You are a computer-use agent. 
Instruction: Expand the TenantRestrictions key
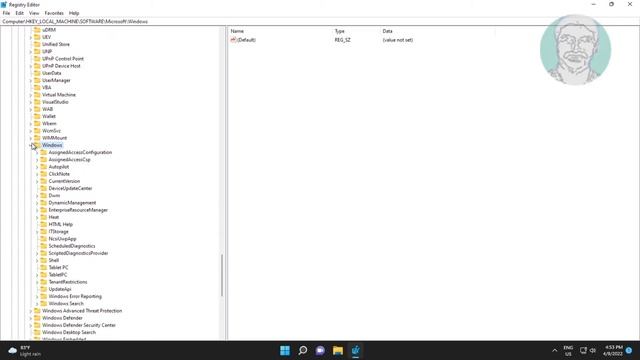tap(37, 282)
